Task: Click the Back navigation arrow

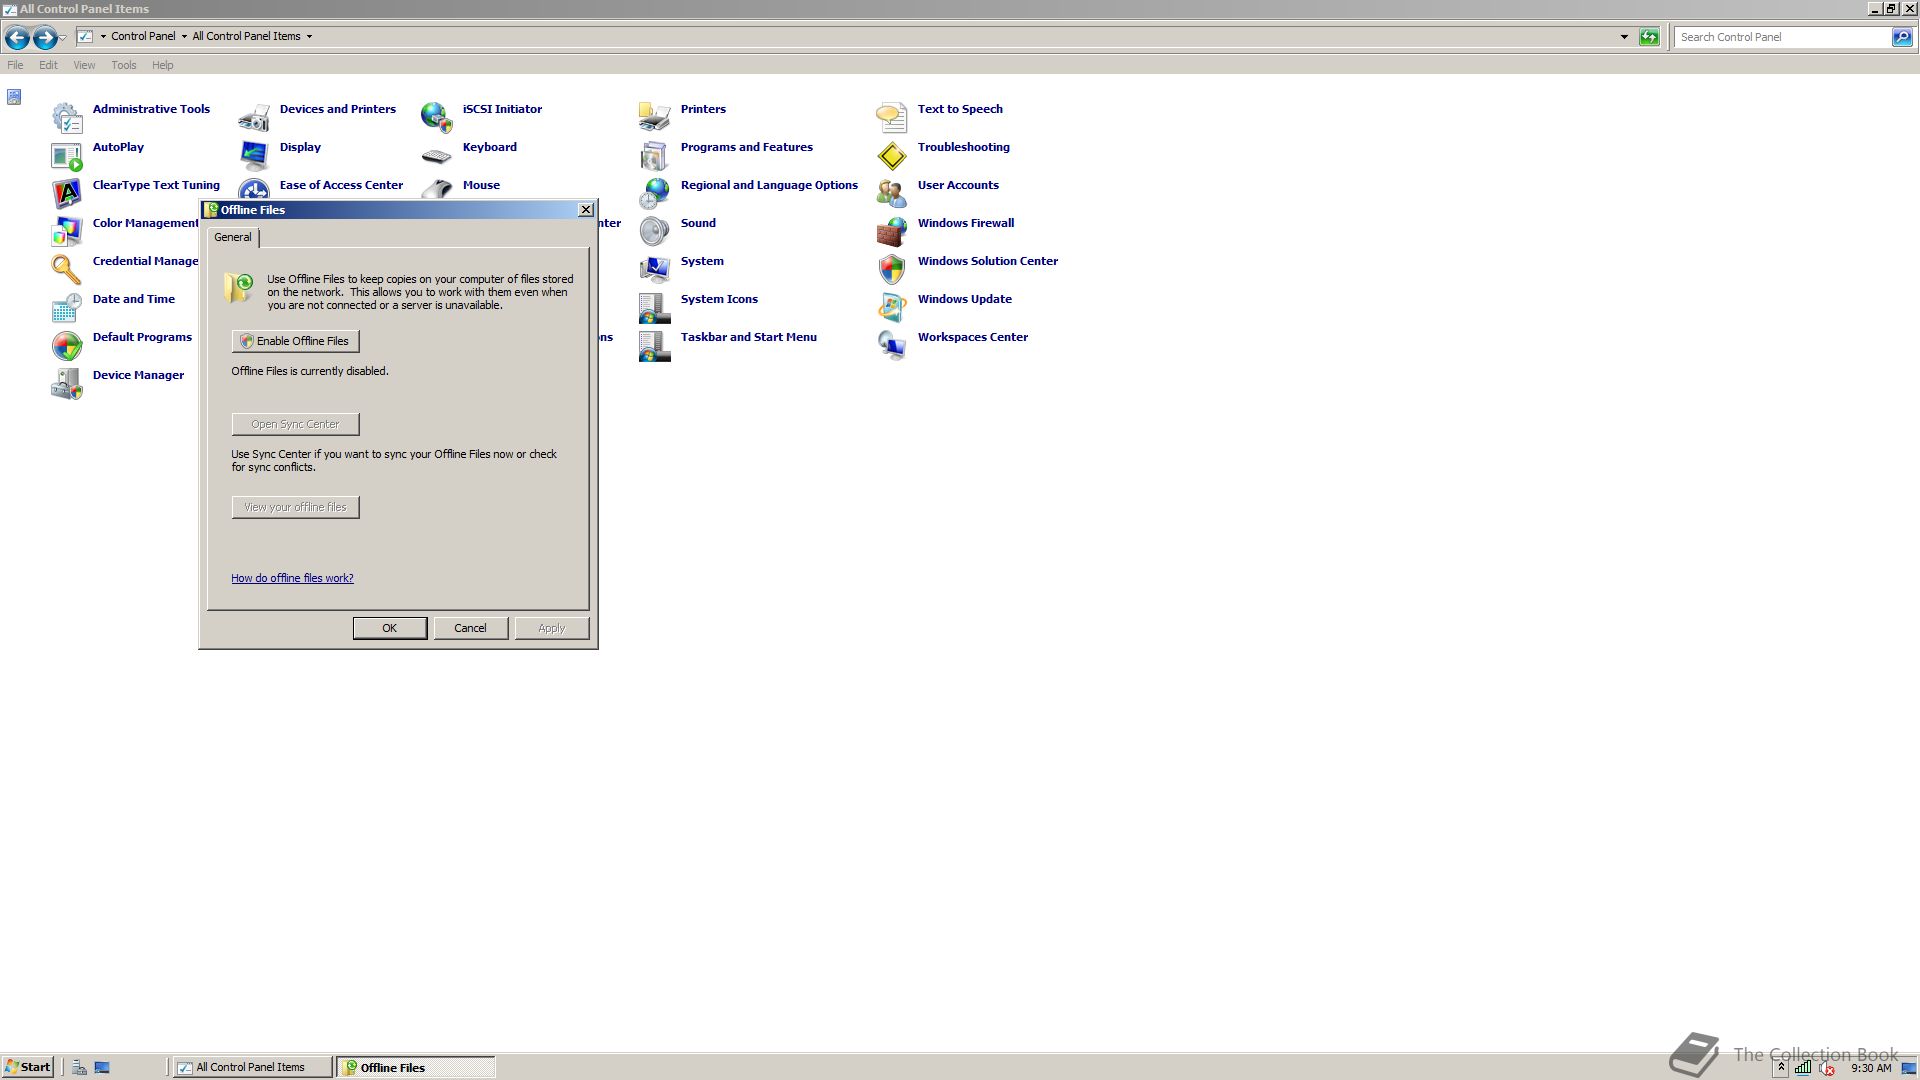Action: (x=17, y=38)
